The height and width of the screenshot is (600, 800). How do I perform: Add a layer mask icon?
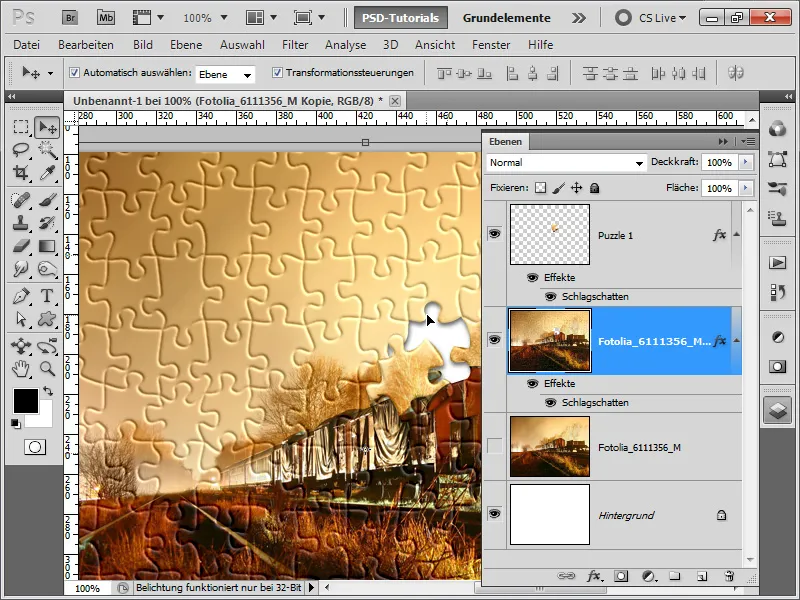(x=621, y=576)
